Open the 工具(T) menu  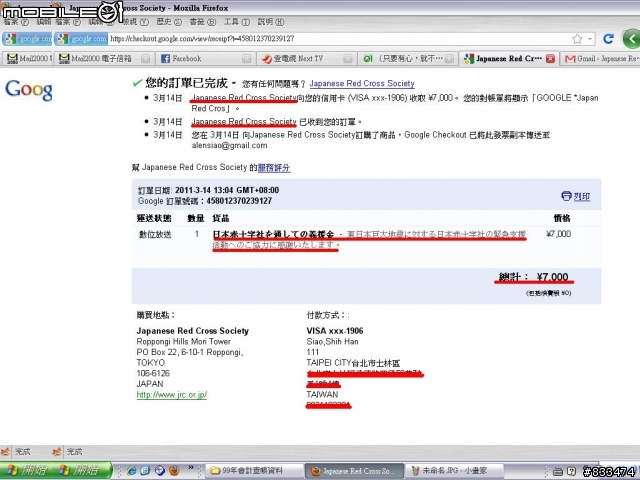[237, 22]
